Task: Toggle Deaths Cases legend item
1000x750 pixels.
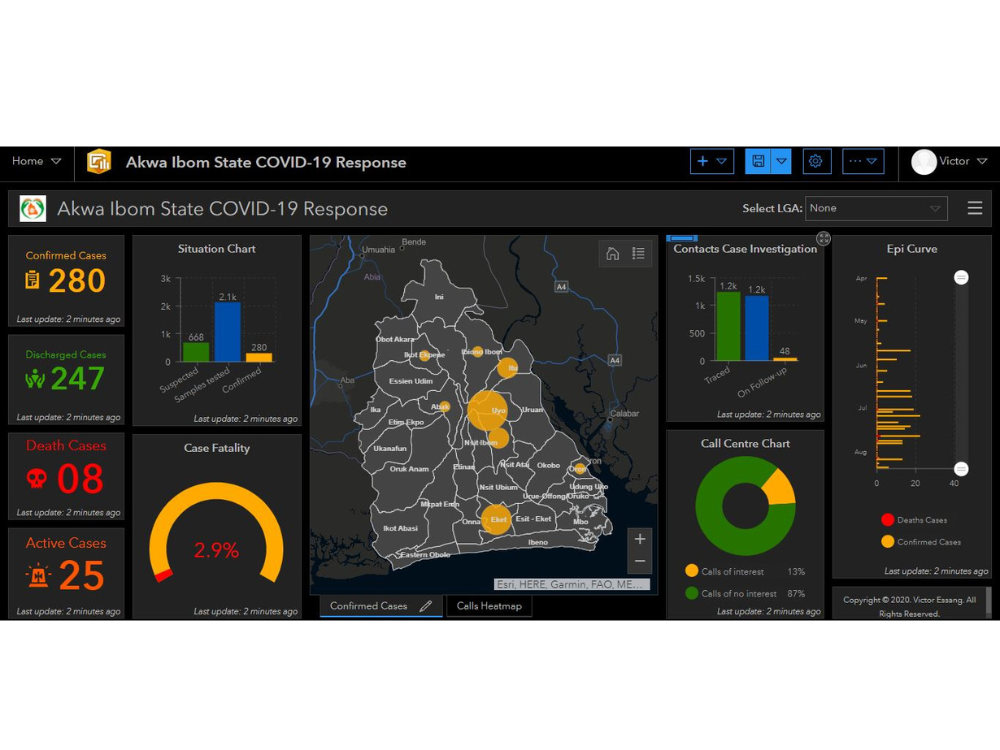Action: pyautogui.click(x=914, y=520)
